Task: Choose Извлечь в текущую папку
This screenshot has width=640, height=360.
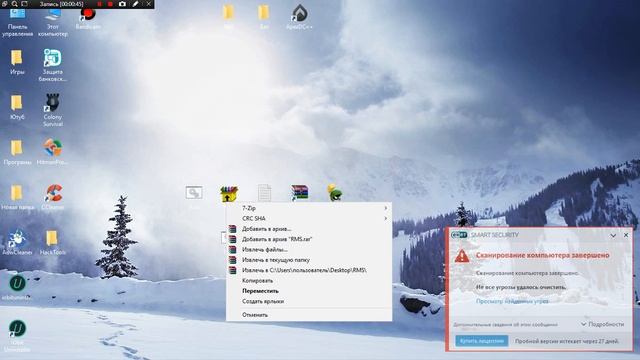Action: click(309, 260)
